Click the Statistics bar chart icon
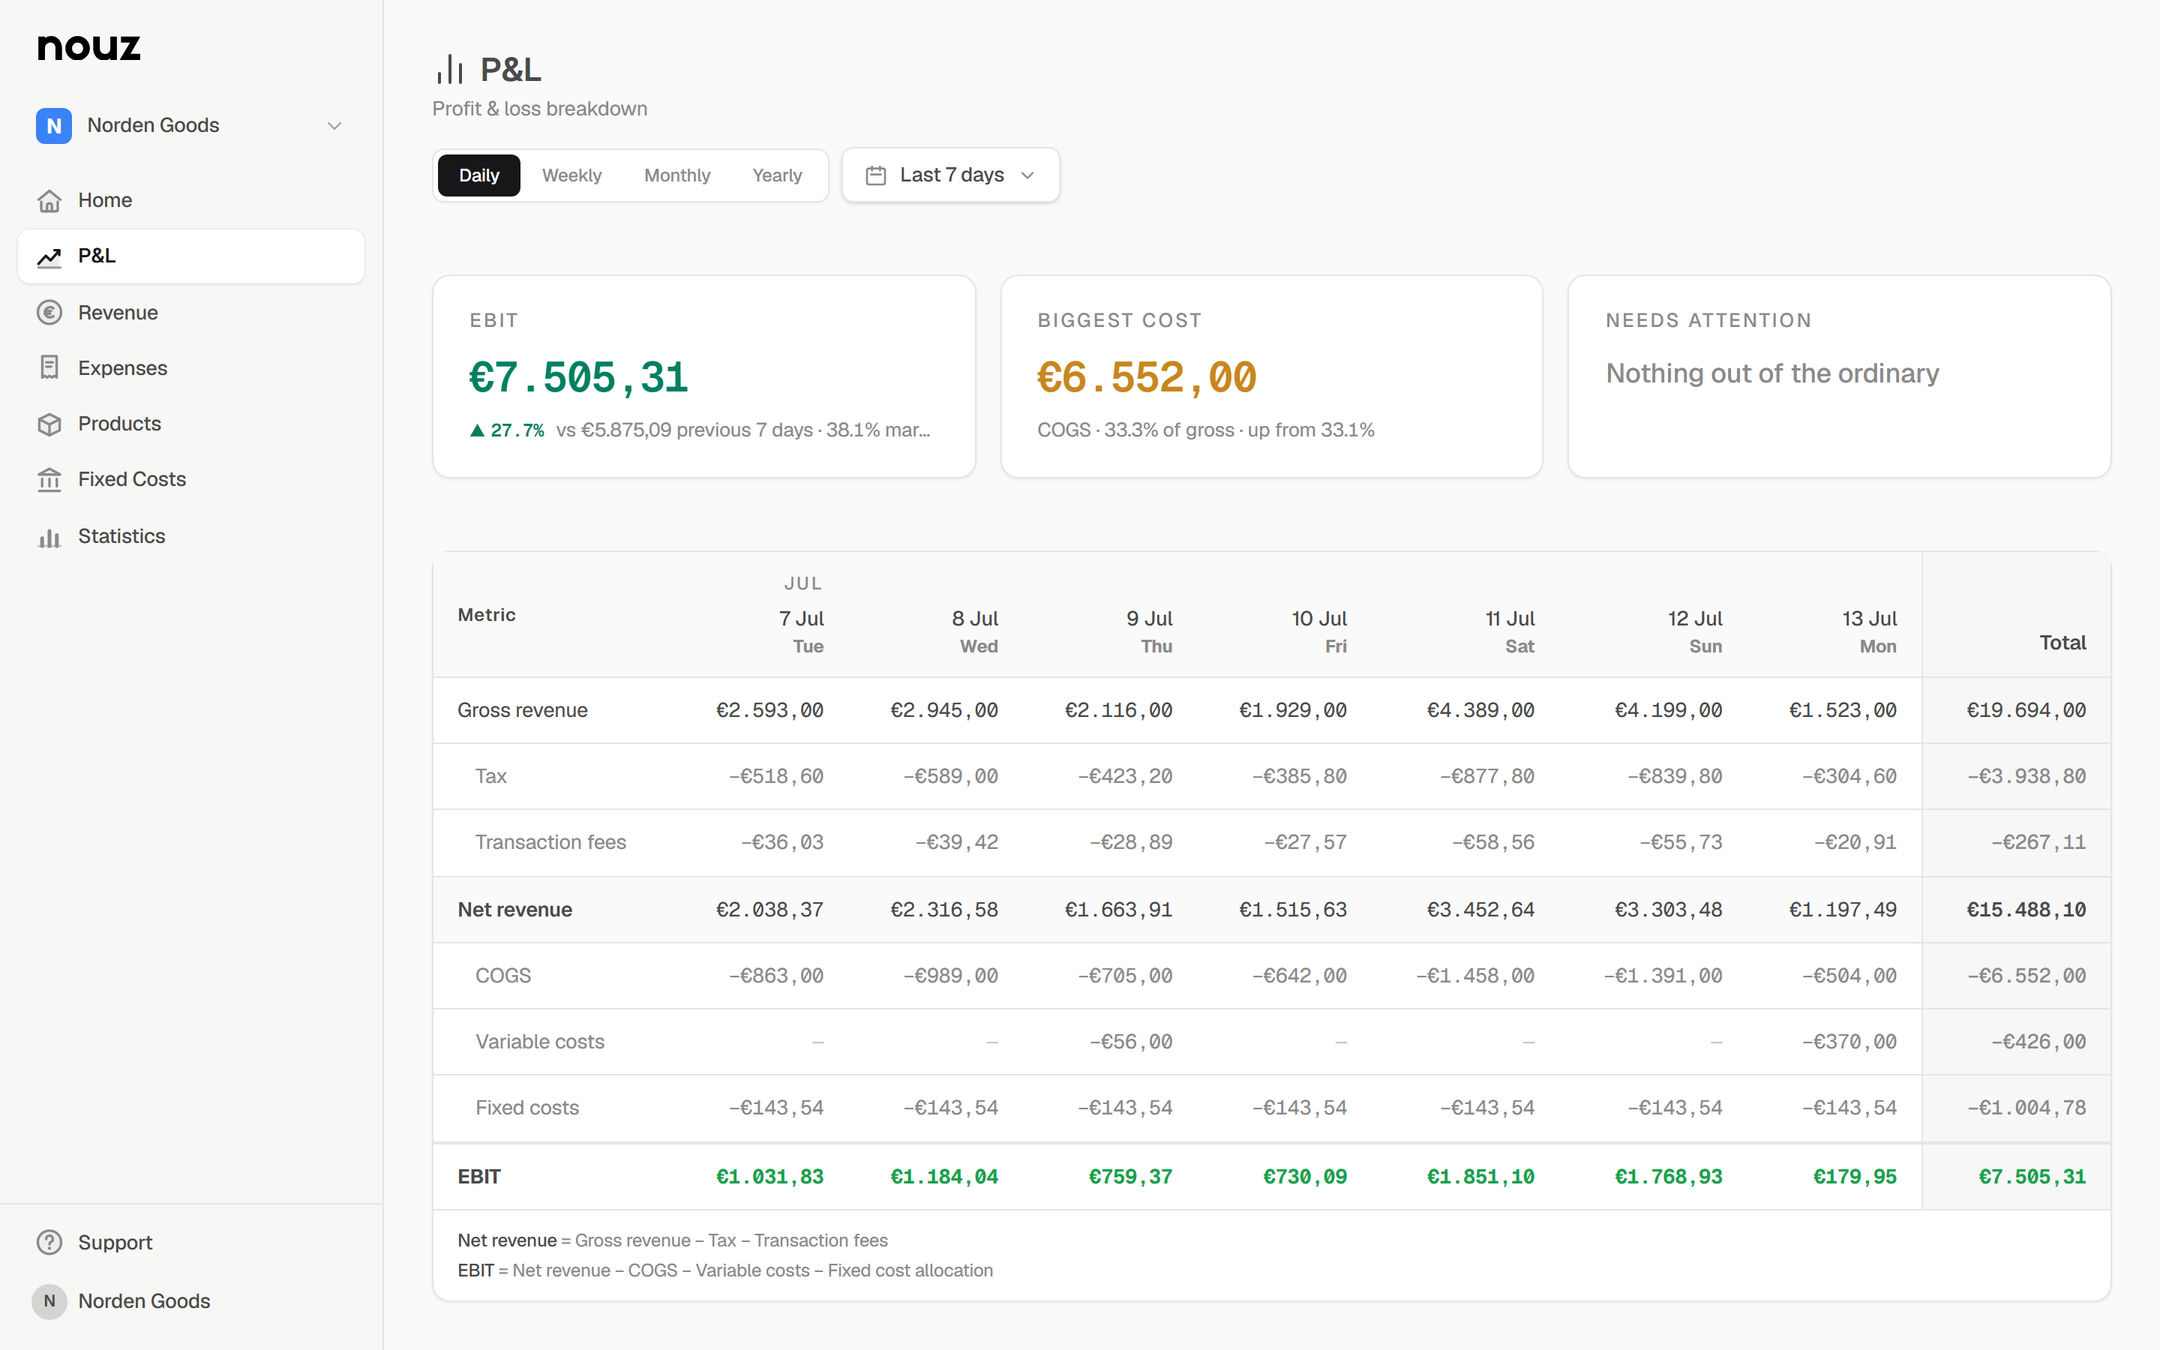The height and width of the screenshot is (1350, 2160). (49, 537)
